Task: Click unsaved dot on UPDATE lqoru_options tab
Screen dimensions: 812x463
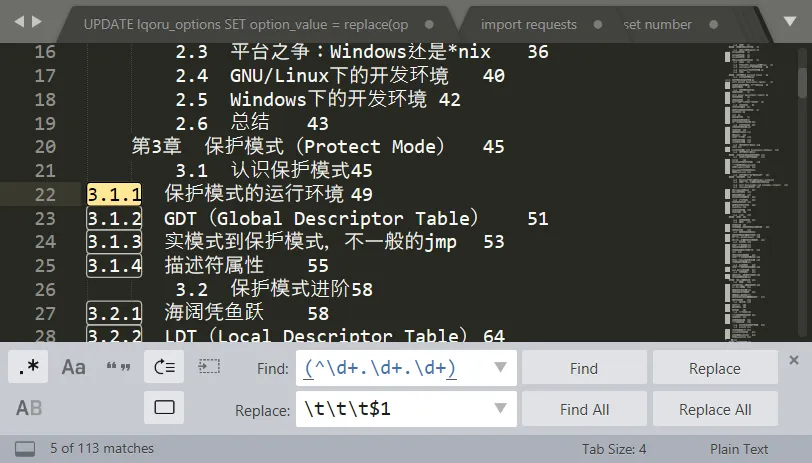Action: [429, 24]
